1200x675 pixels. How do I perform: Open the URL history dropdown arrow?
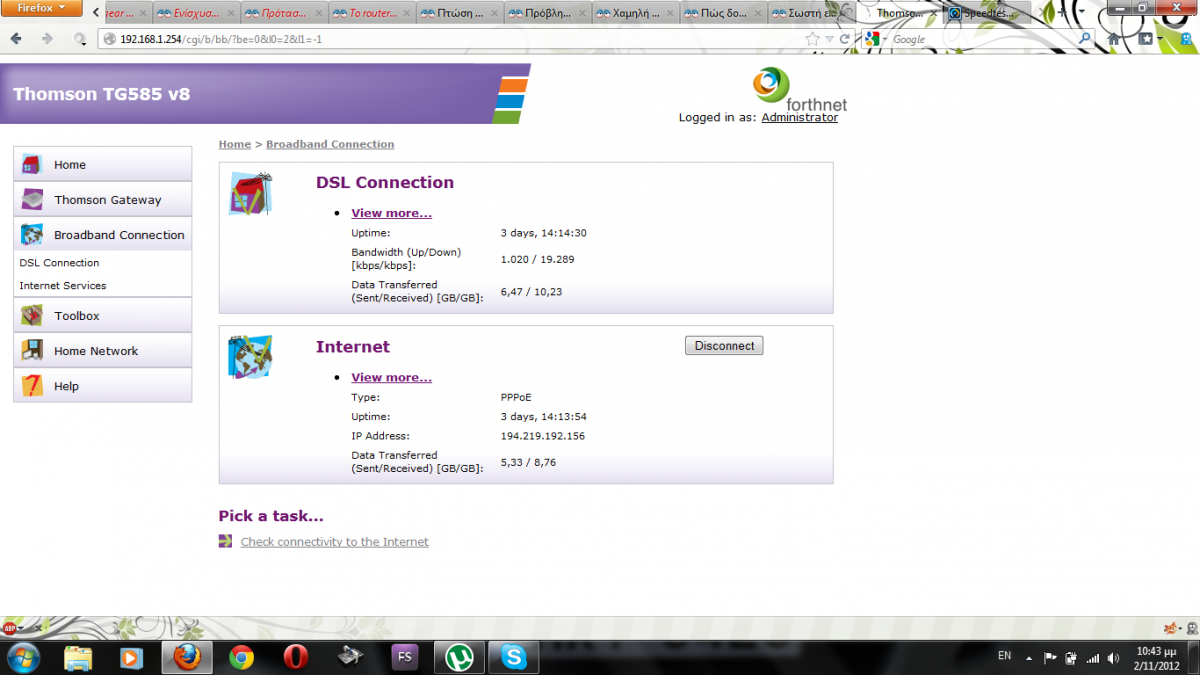pyautogui.click(x=829, y=39)
